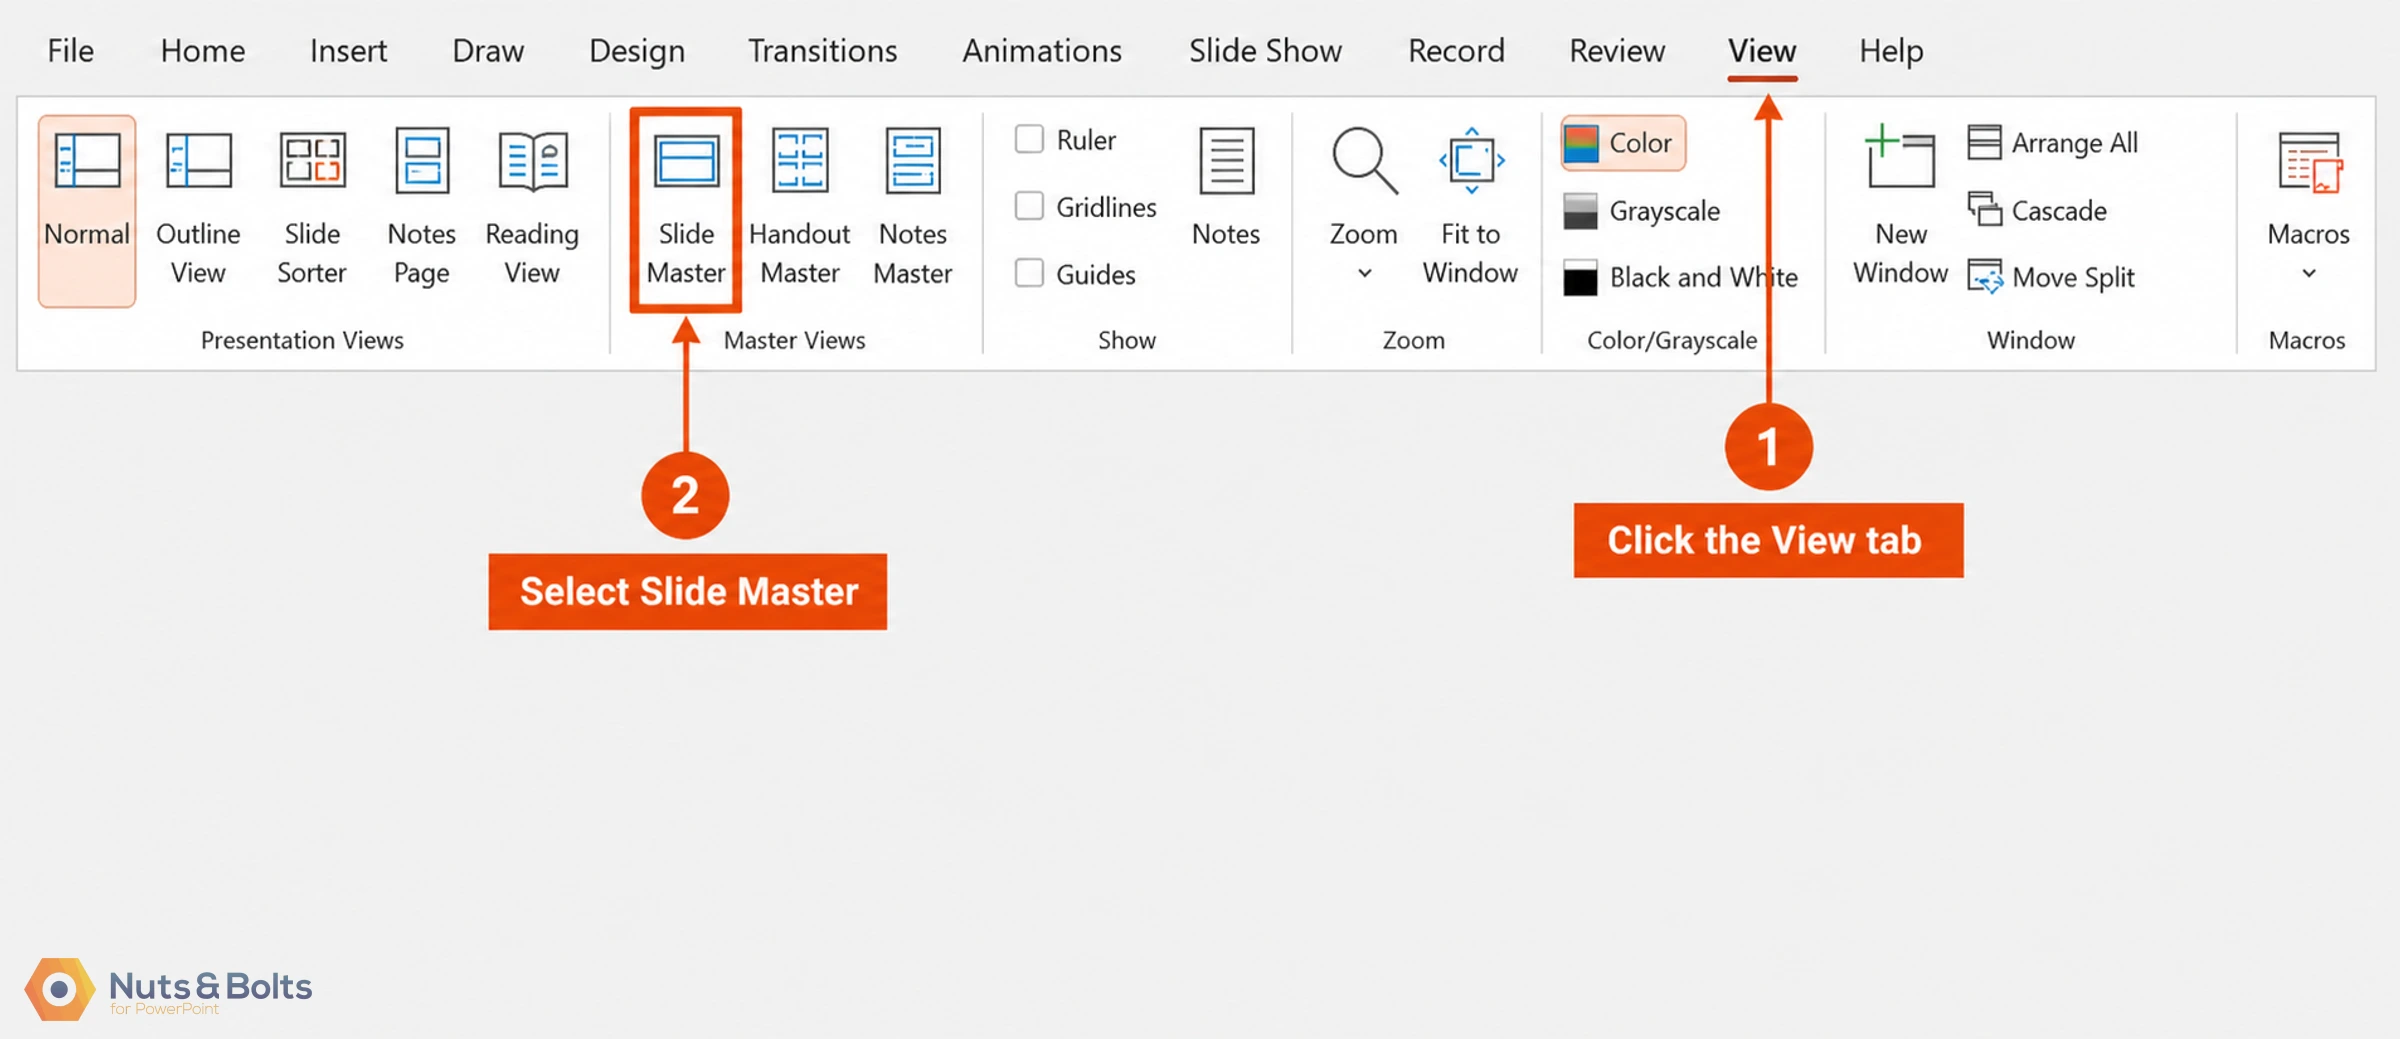
Task: Enable the Guides checkbox
Action: tap(1029, 273)
